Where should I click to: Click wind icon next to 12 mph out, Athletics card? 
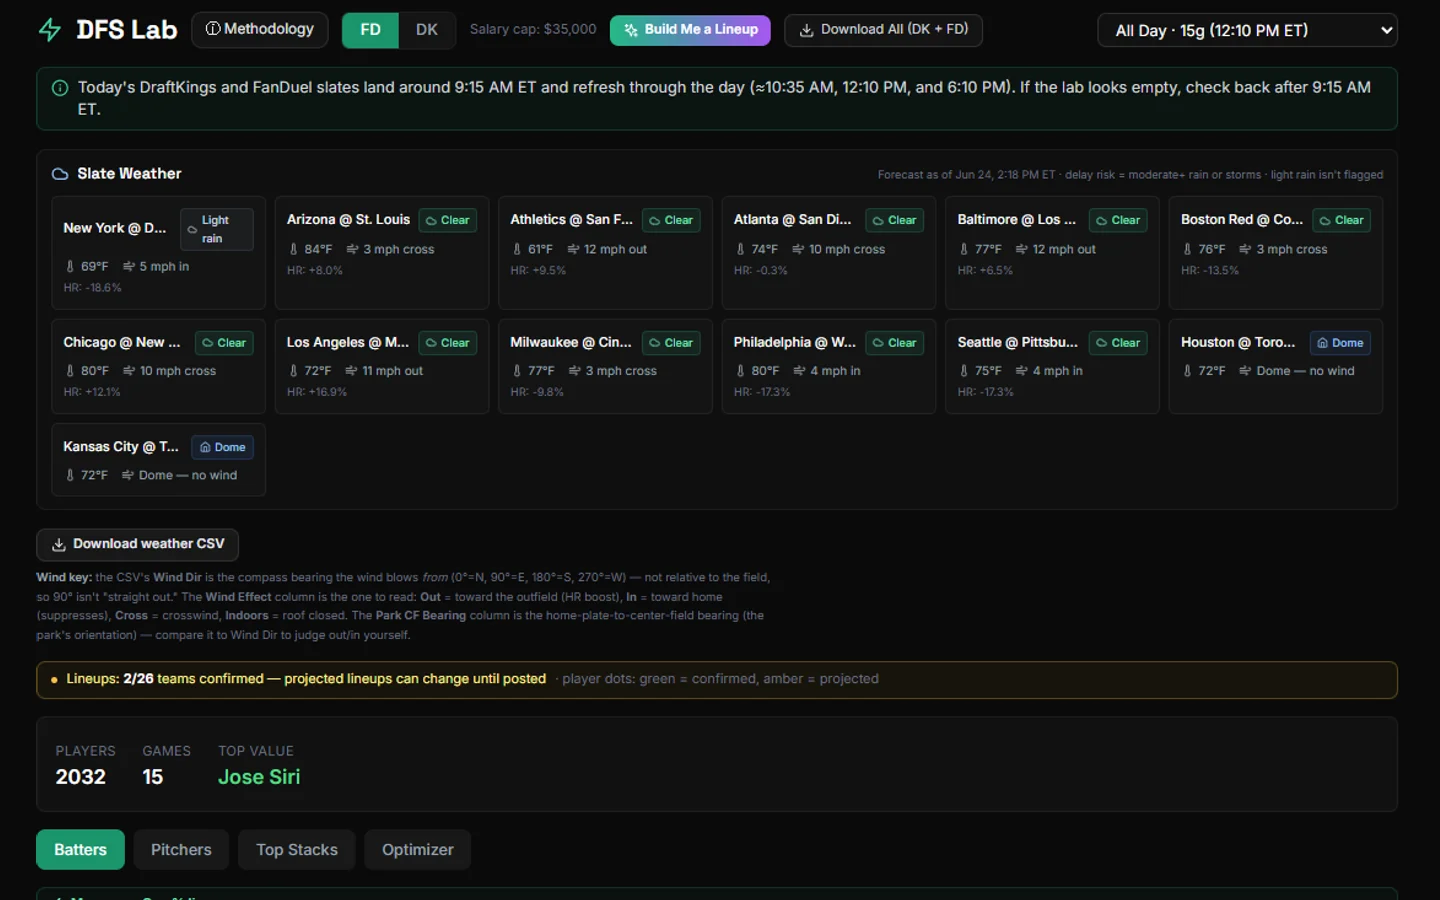574,249
